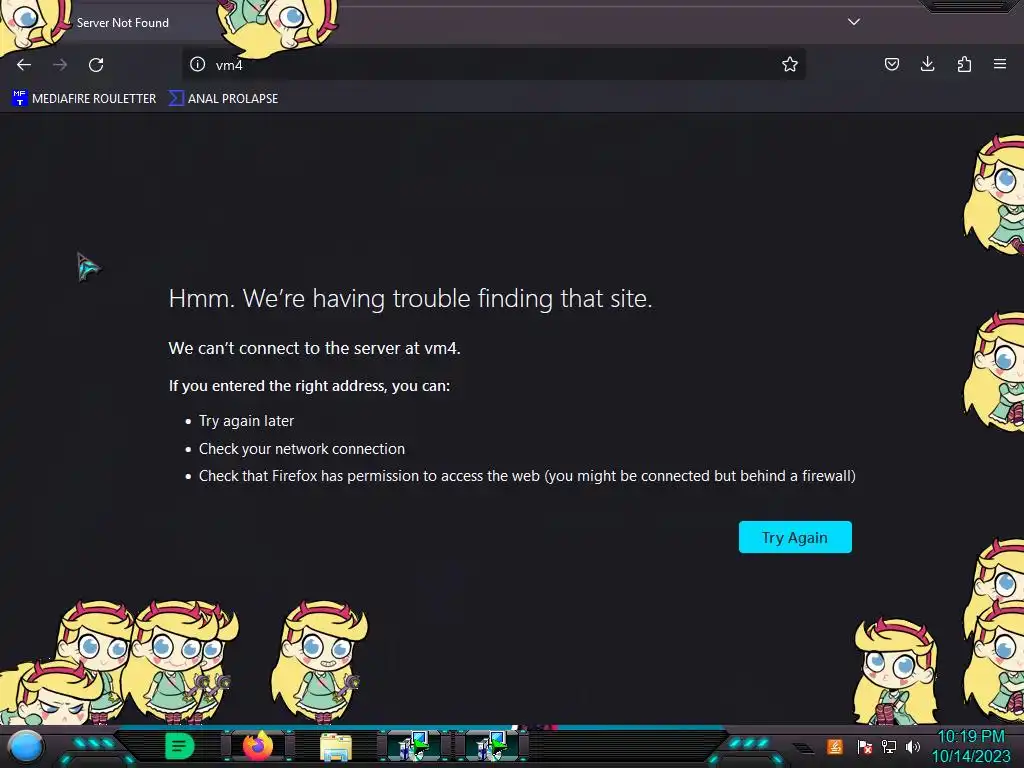Open the green chat app in the taskbar
1024x768 pixels.
click(x=180, y=746)
